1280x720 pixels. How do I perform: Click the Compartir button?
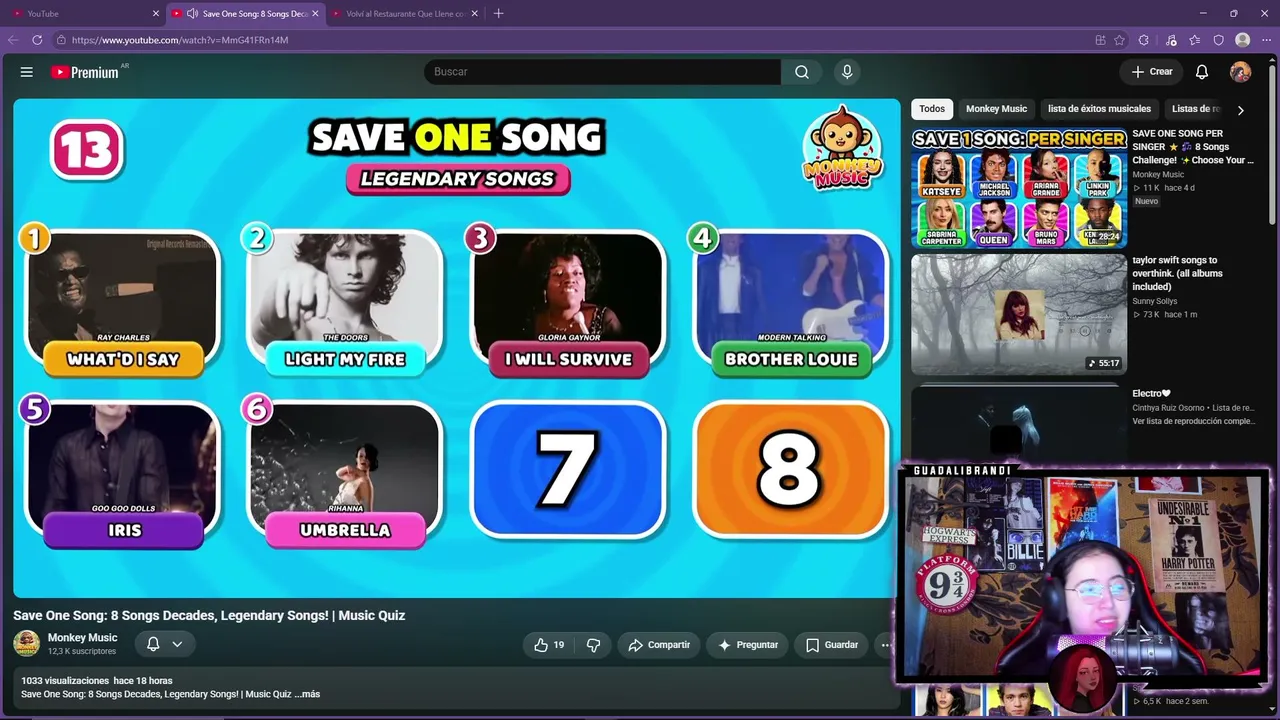pyautogui.click(x=659, y=645)
